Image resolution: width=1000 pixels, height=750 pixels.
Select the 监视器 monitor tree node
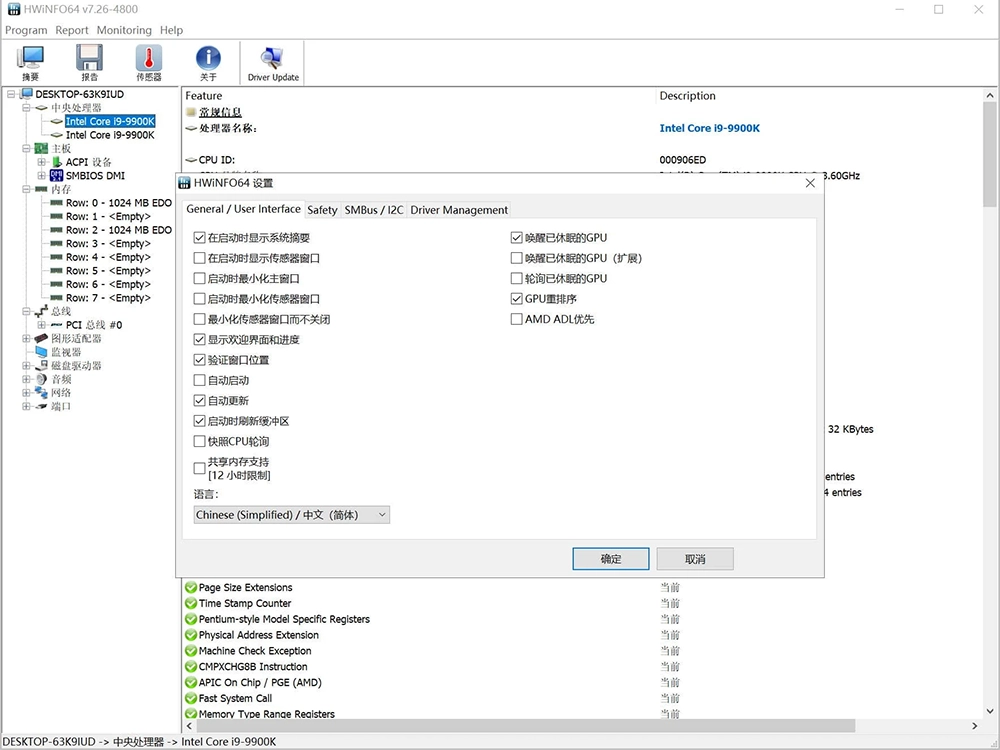66,352
